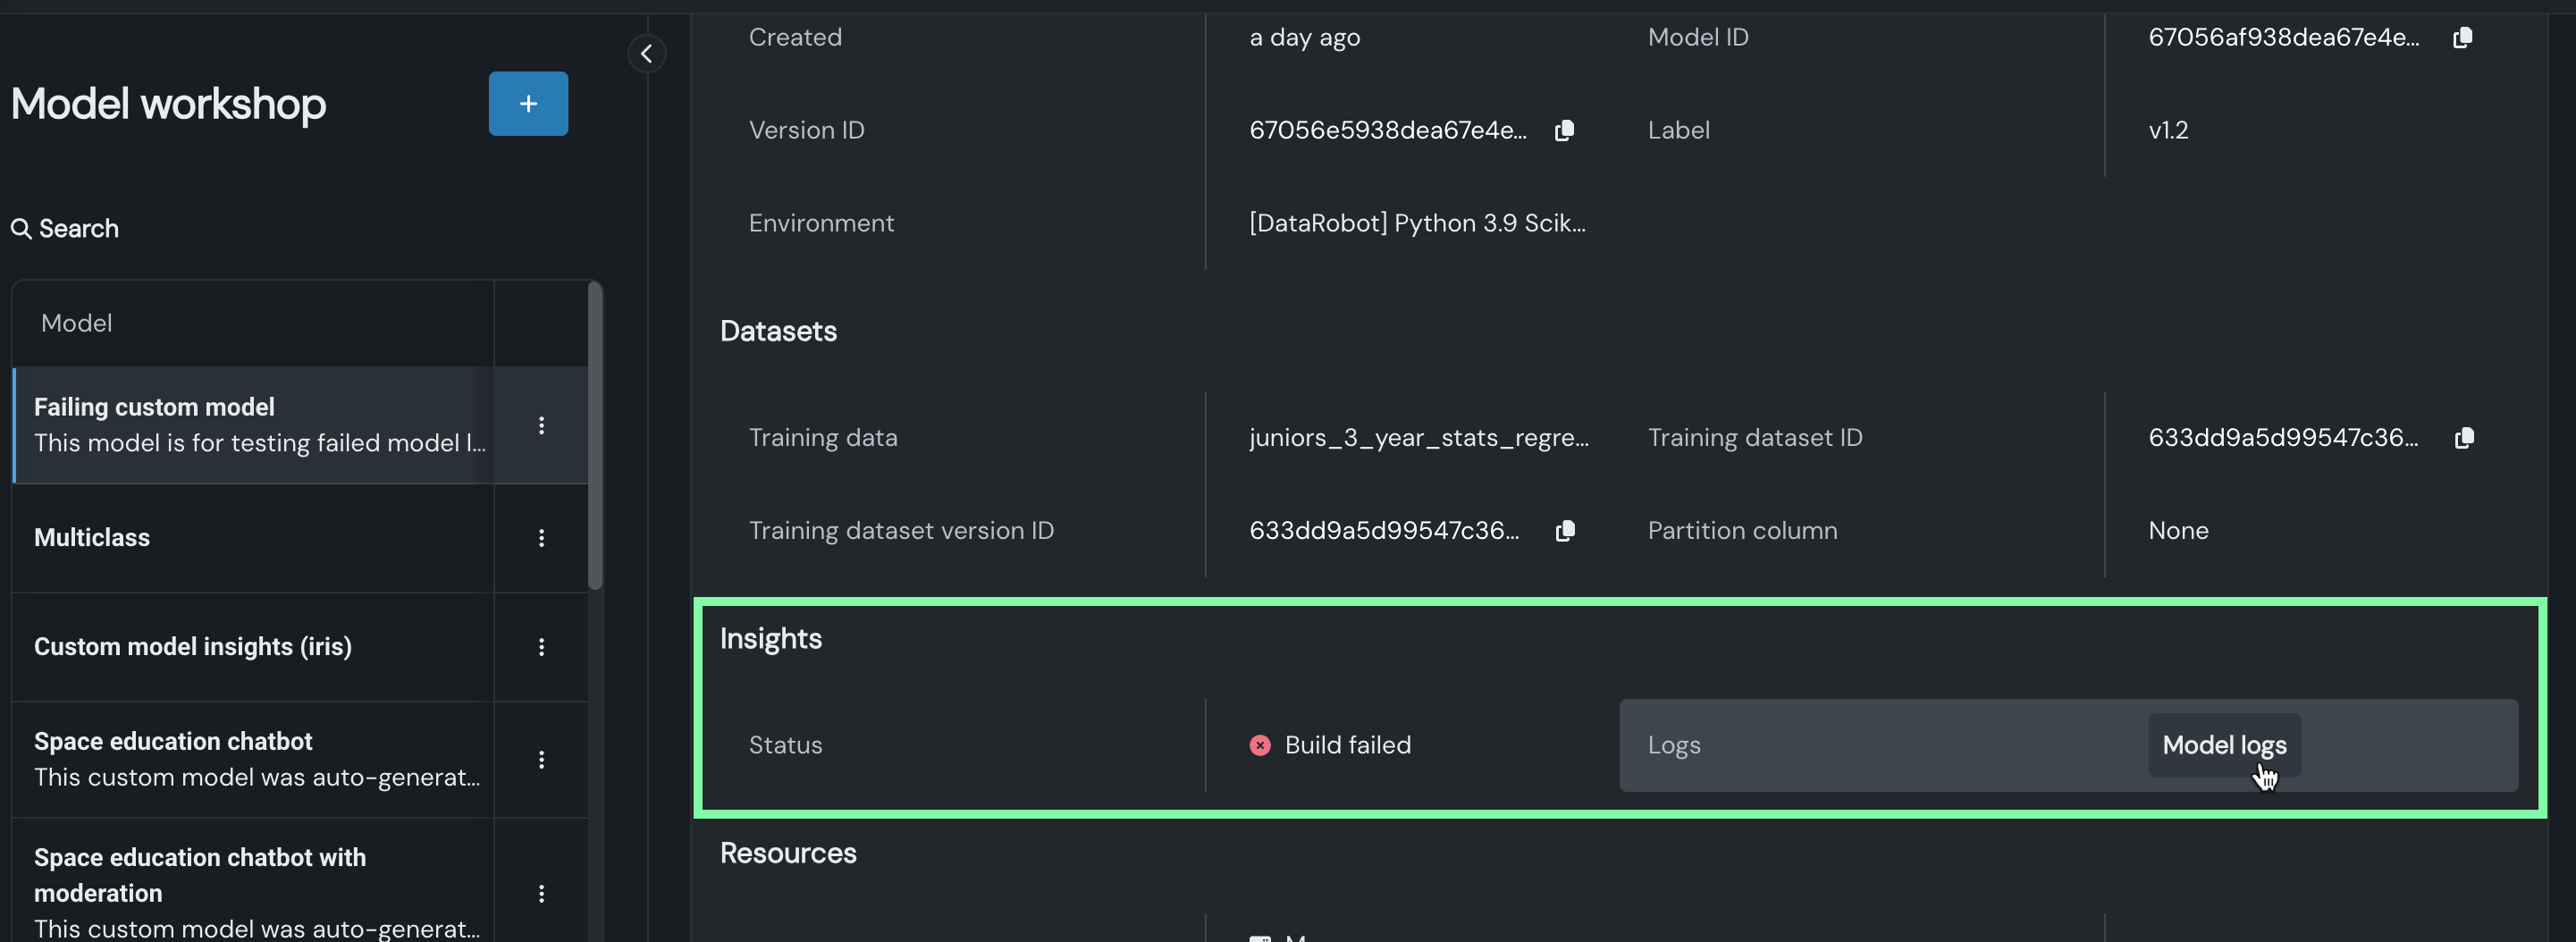The height and width of the screenshot is (942, 2576).
Task: Open kebab menu for Space education chatbot
Action: [541, 760]
